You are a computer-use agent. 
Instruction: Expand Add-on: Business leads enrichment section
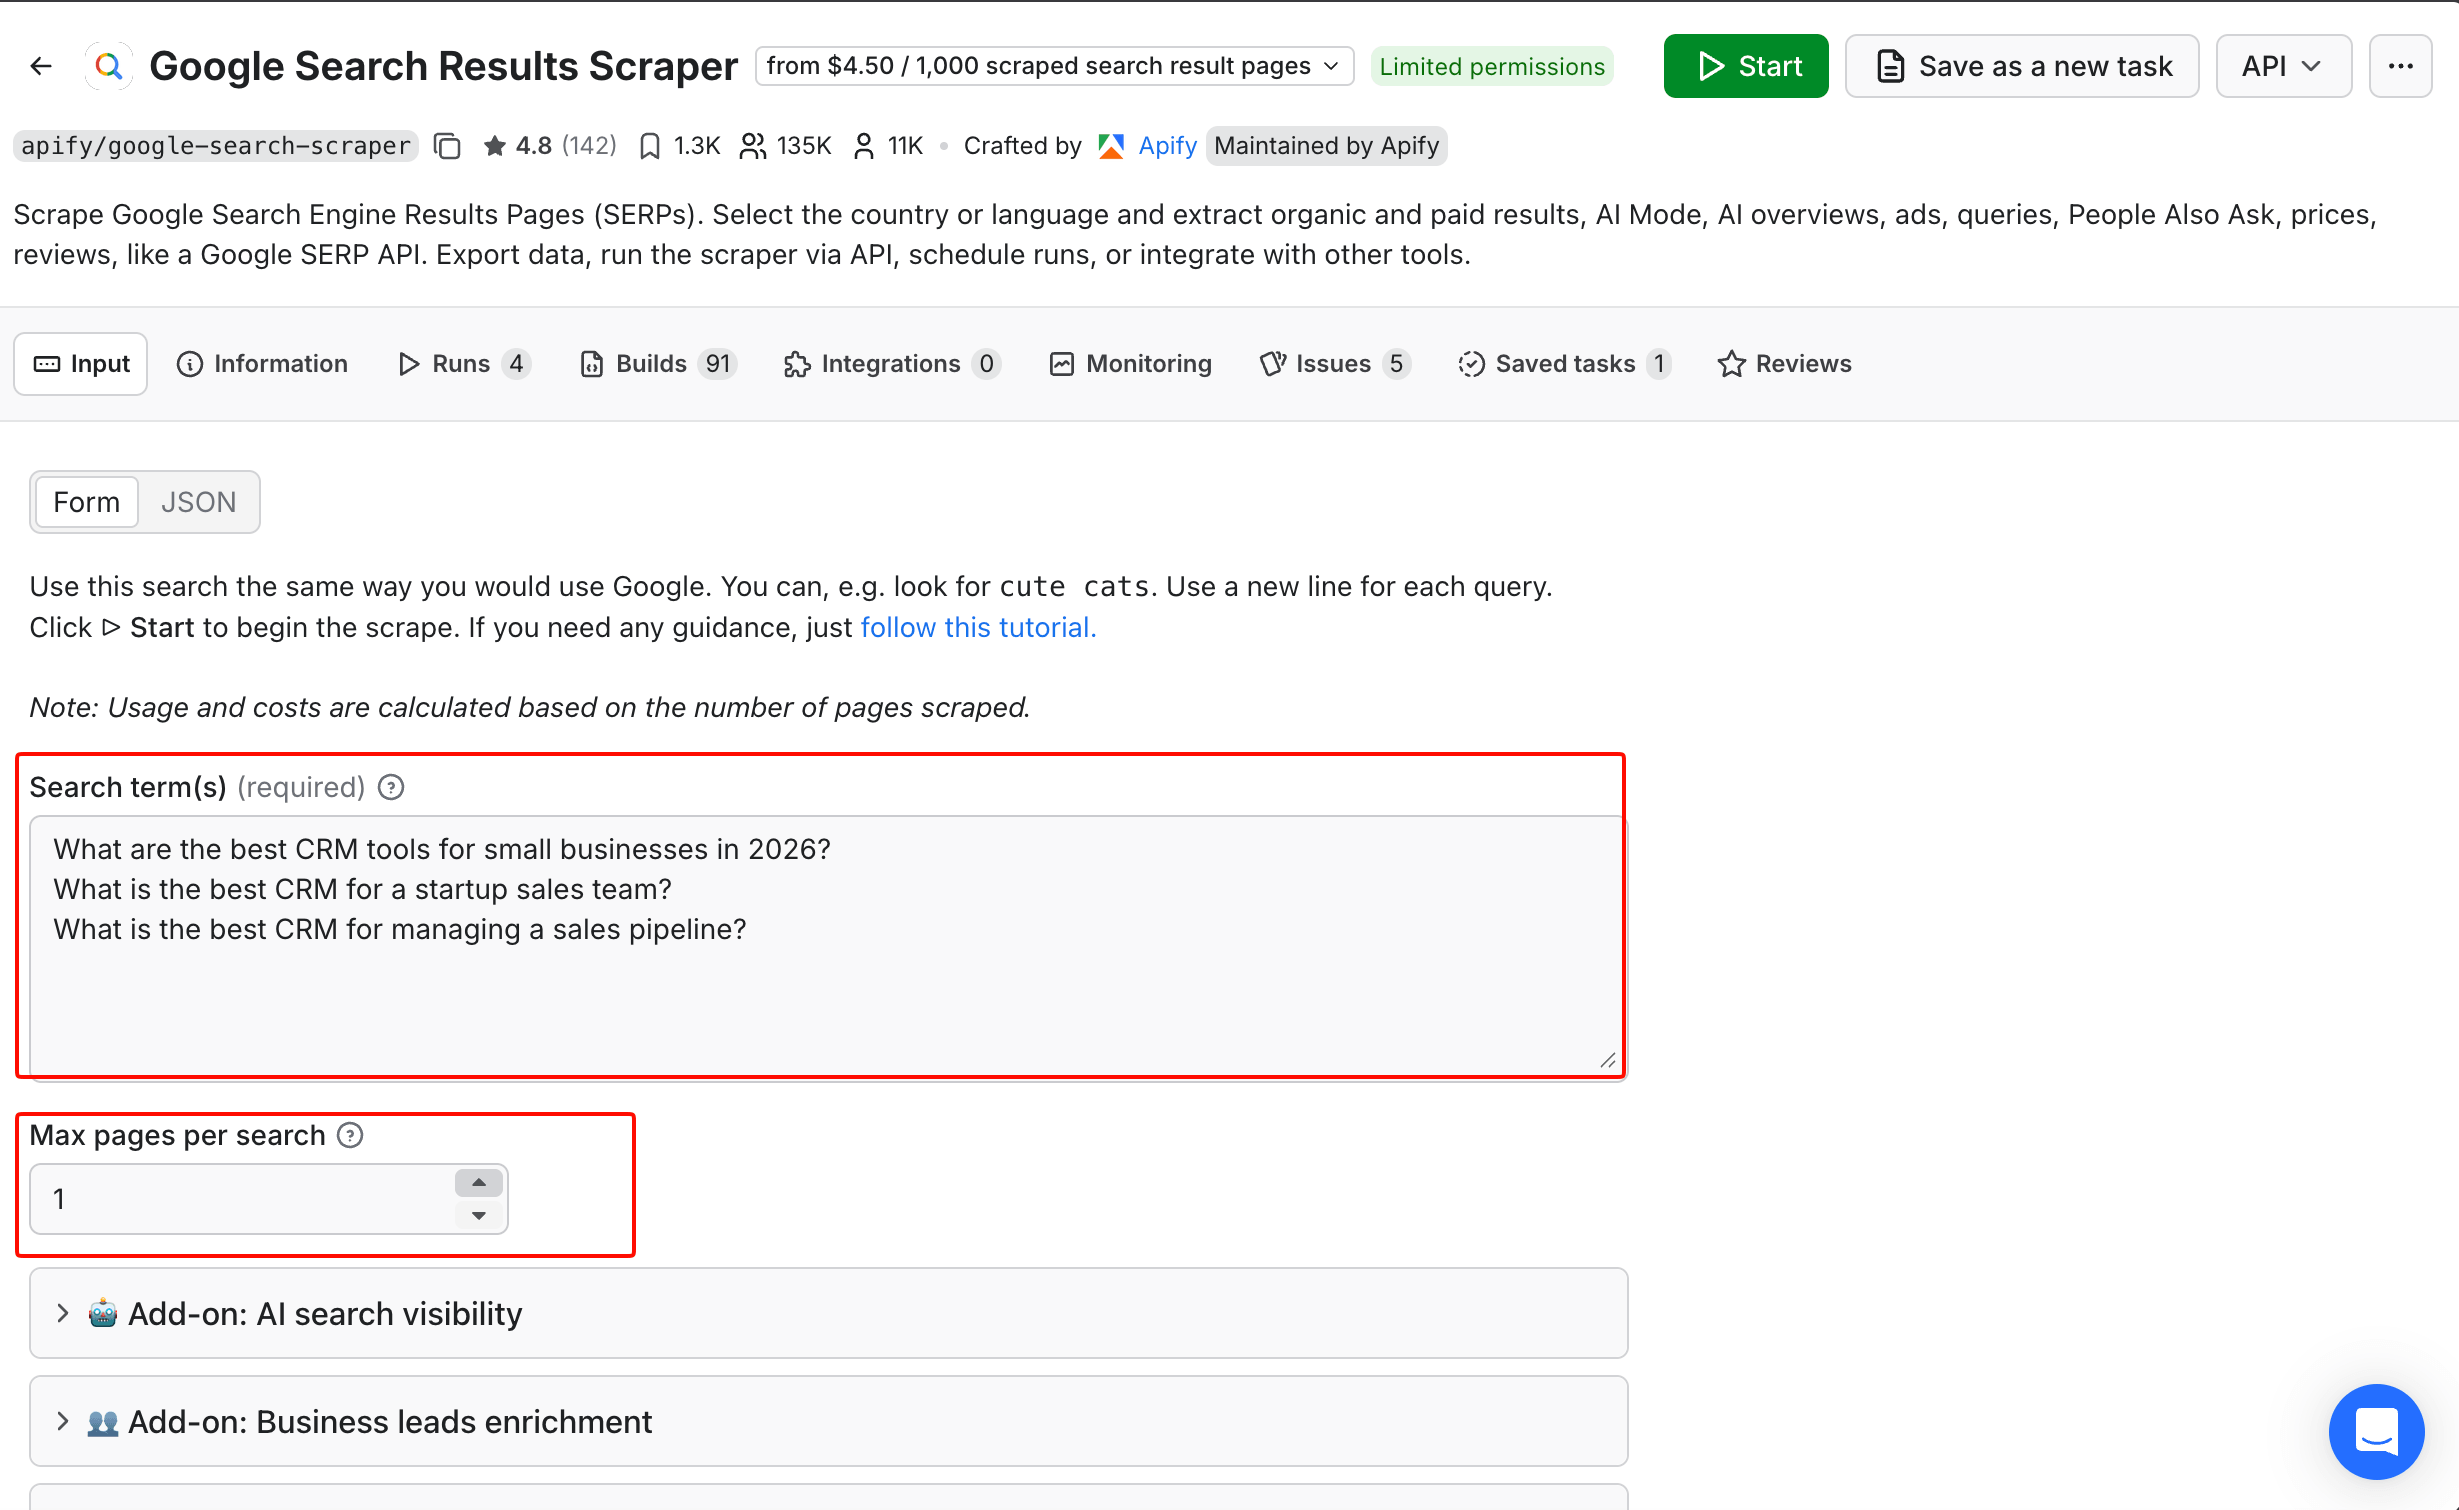[828, 1421]
